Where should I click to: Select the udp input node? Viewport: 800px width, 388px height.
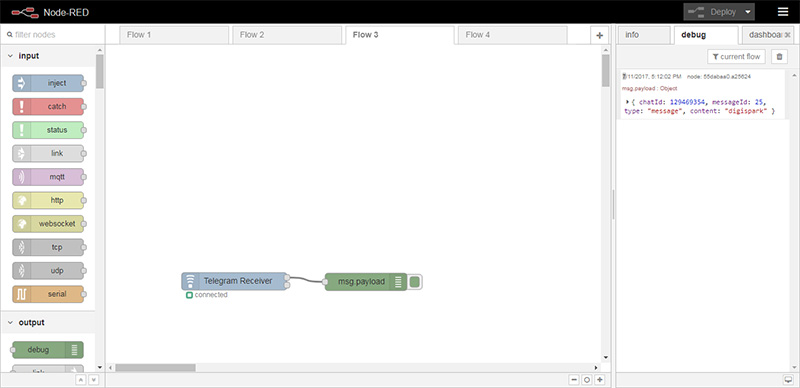48,271
